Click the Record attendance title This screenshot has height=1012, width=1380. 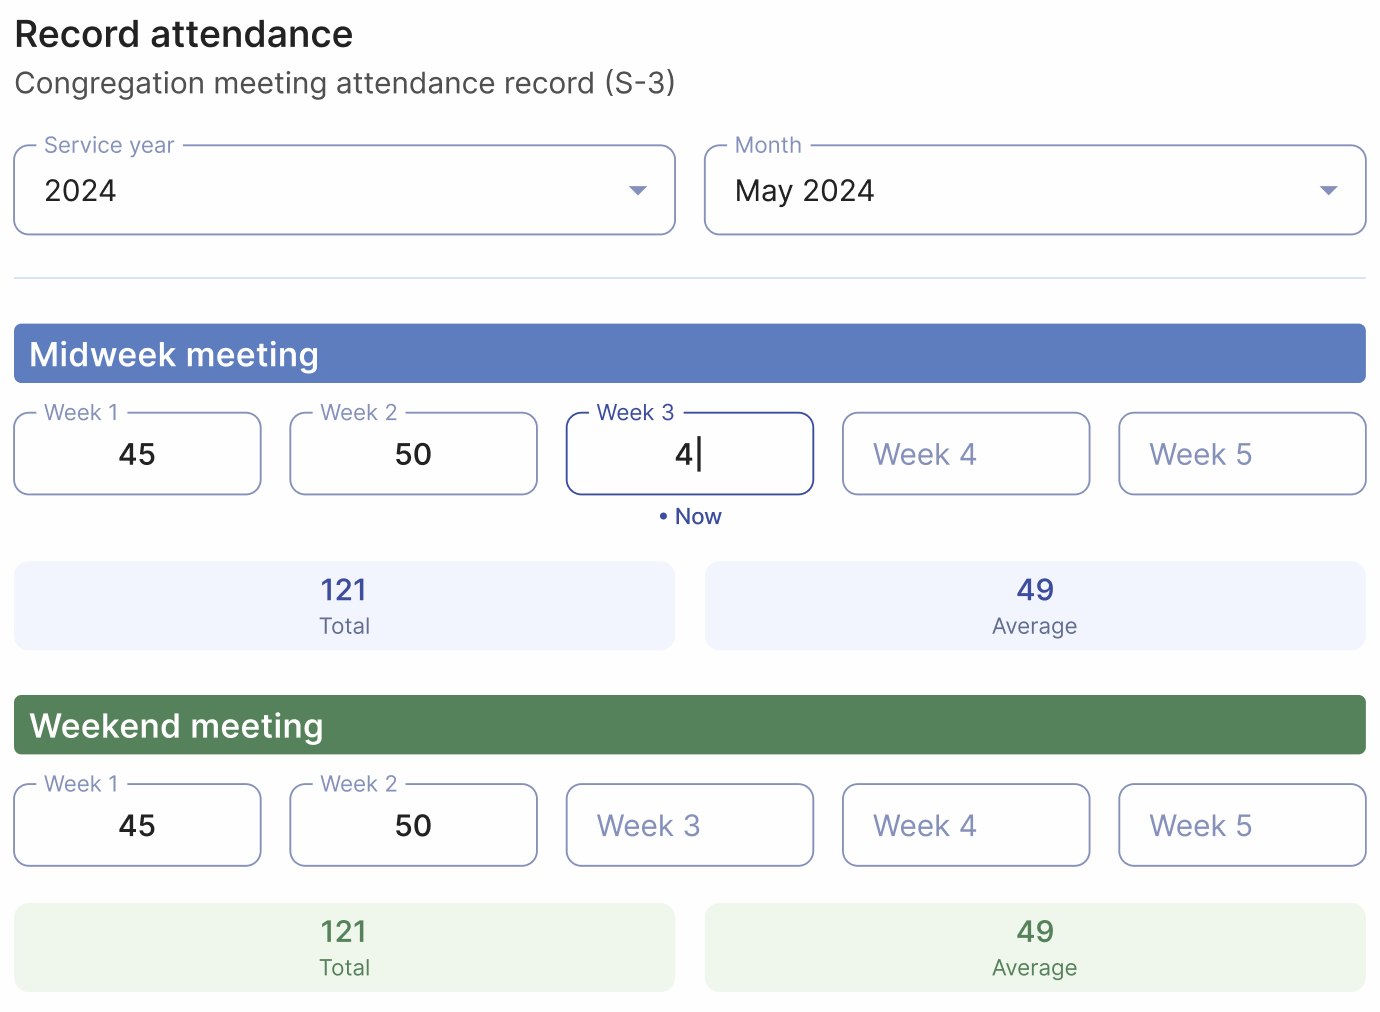tap(183, 33)
